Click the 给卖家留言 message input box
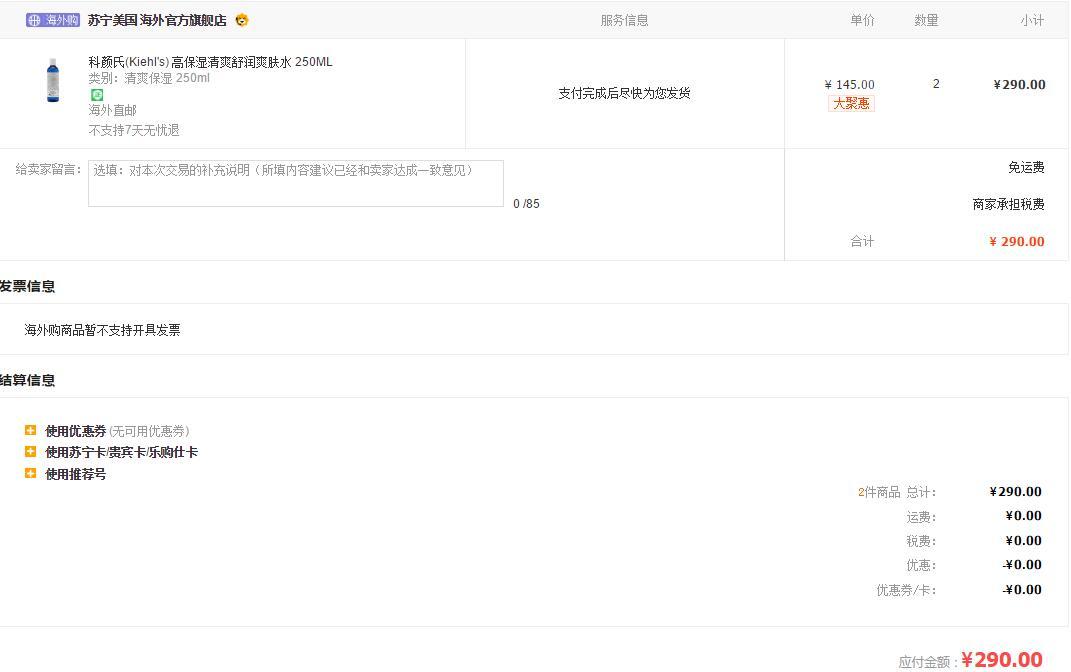The width and height of the screenshot is (1071, 672). pos(296,183)
